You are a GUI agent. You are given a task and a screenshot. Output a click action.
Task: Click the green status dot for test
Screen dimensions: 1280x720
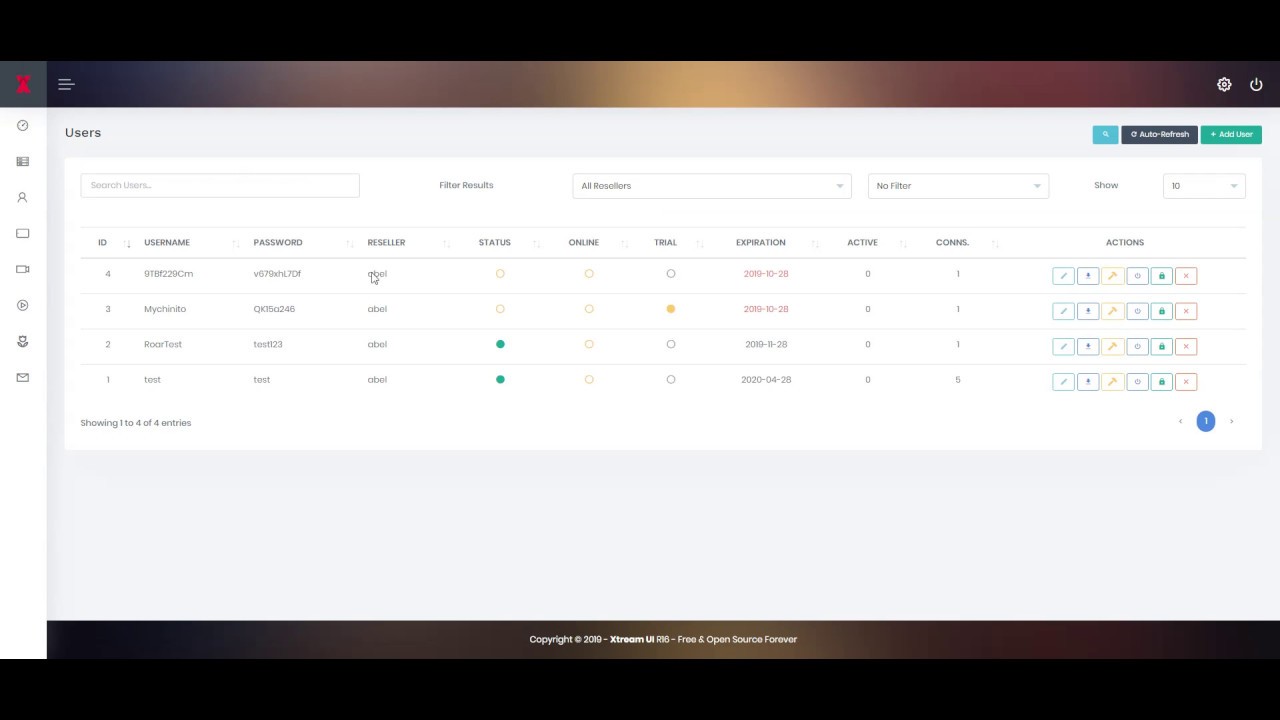(x=500, y=379)
